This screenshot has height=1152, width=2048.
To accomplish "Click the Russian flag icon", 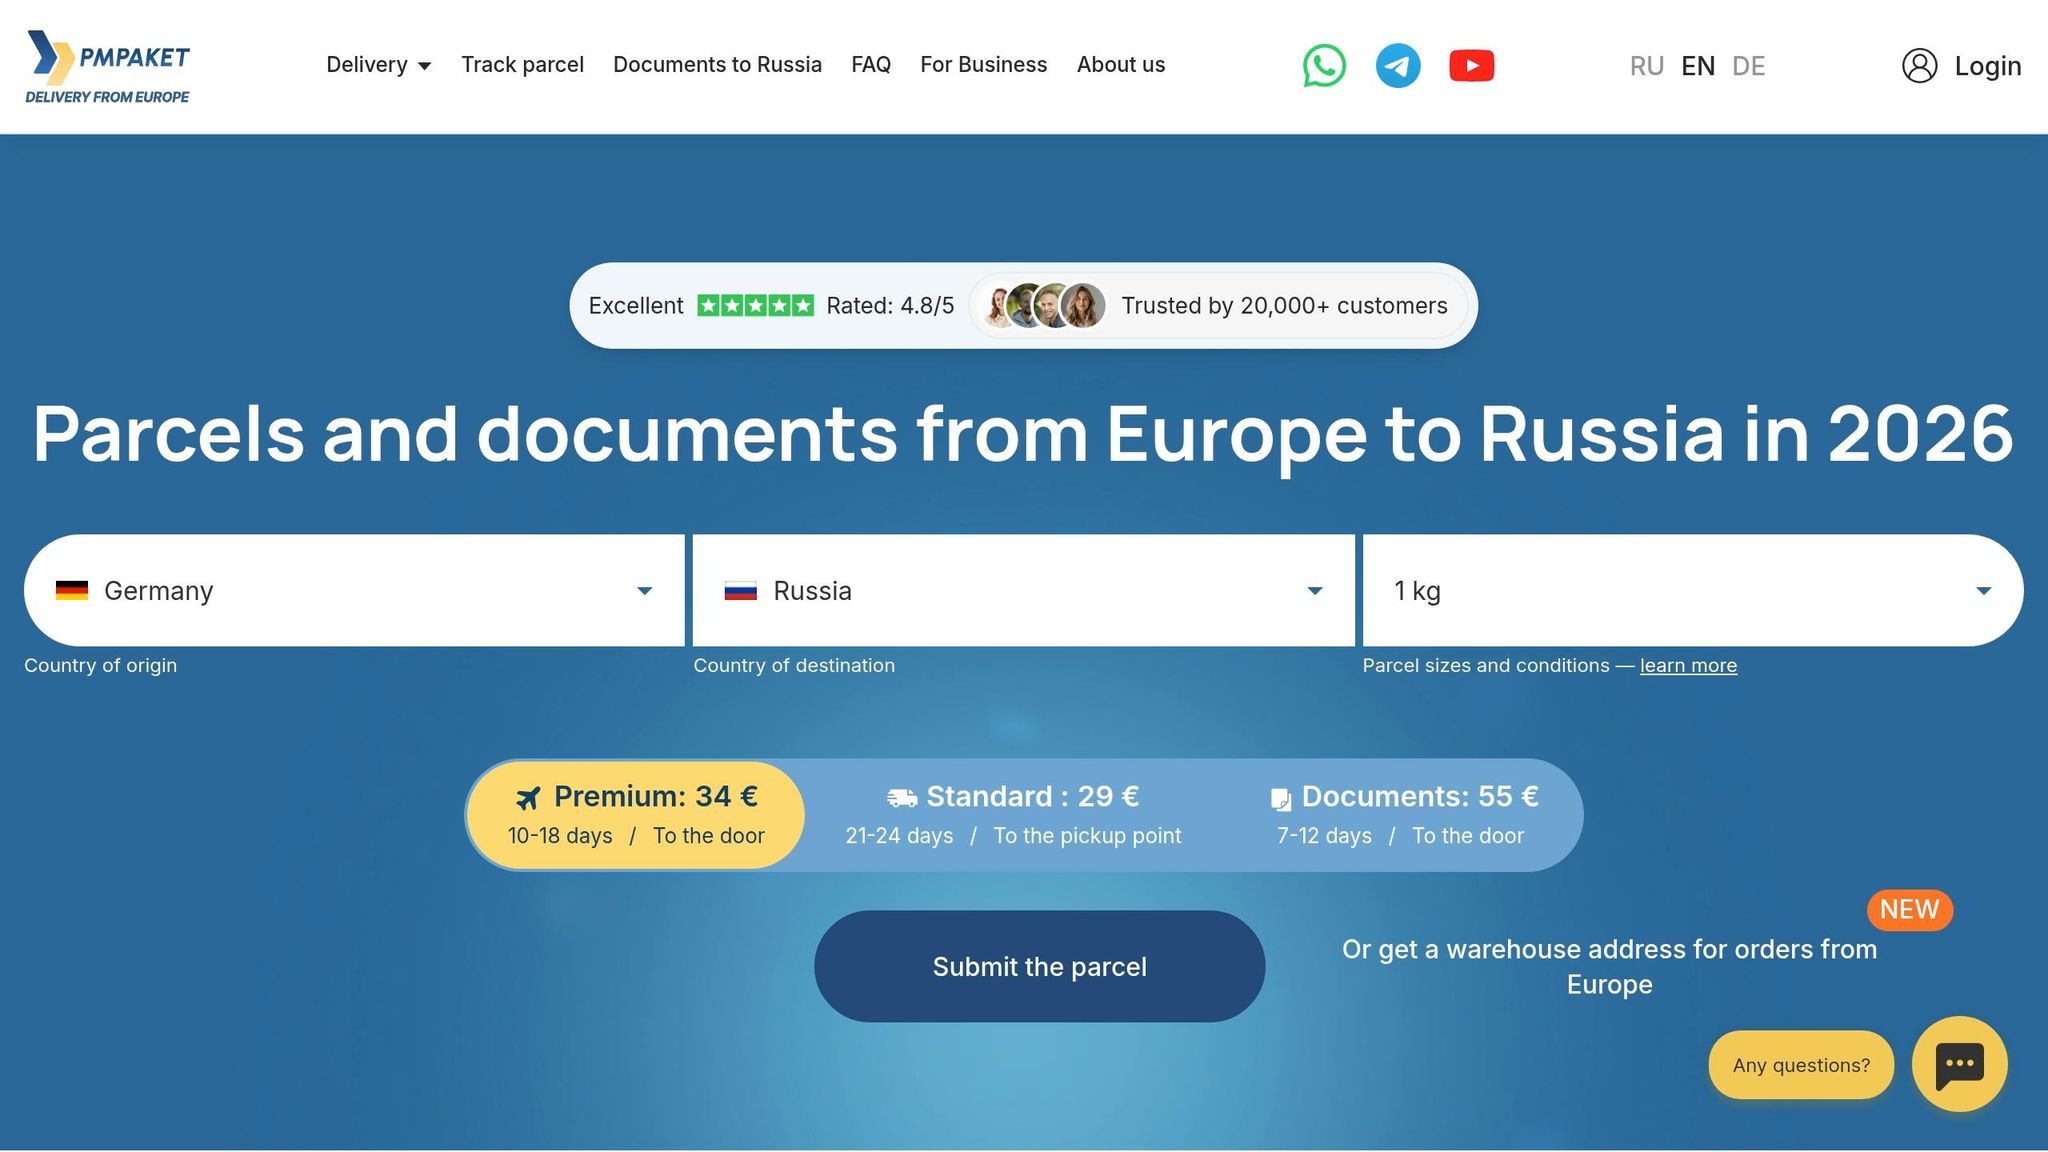I will (741, 591).
